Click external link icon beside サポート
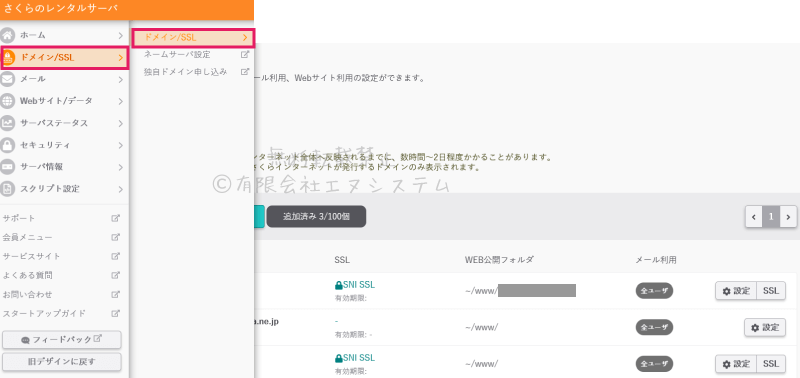The width and height of the screenshot is (800, 378). [116, 218]
